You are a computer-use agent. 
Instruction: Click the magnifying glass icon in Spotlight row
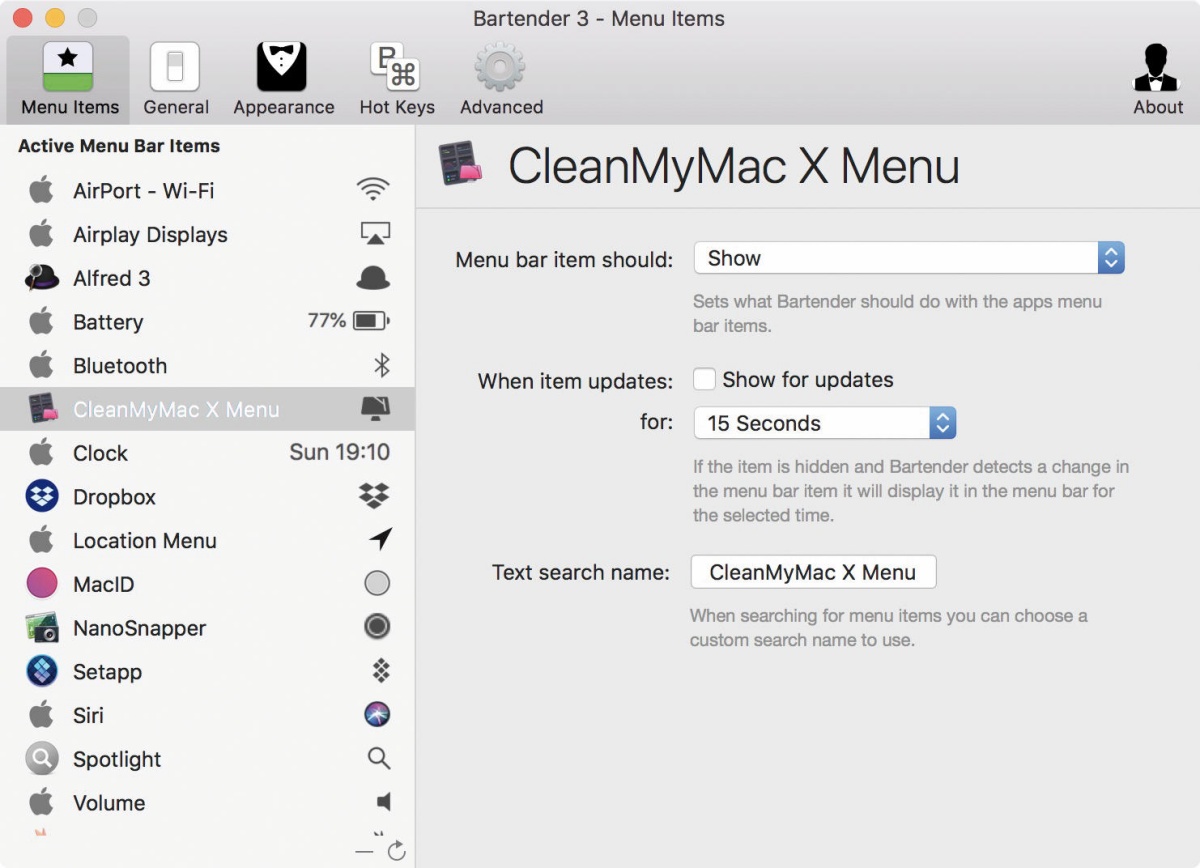379,758
